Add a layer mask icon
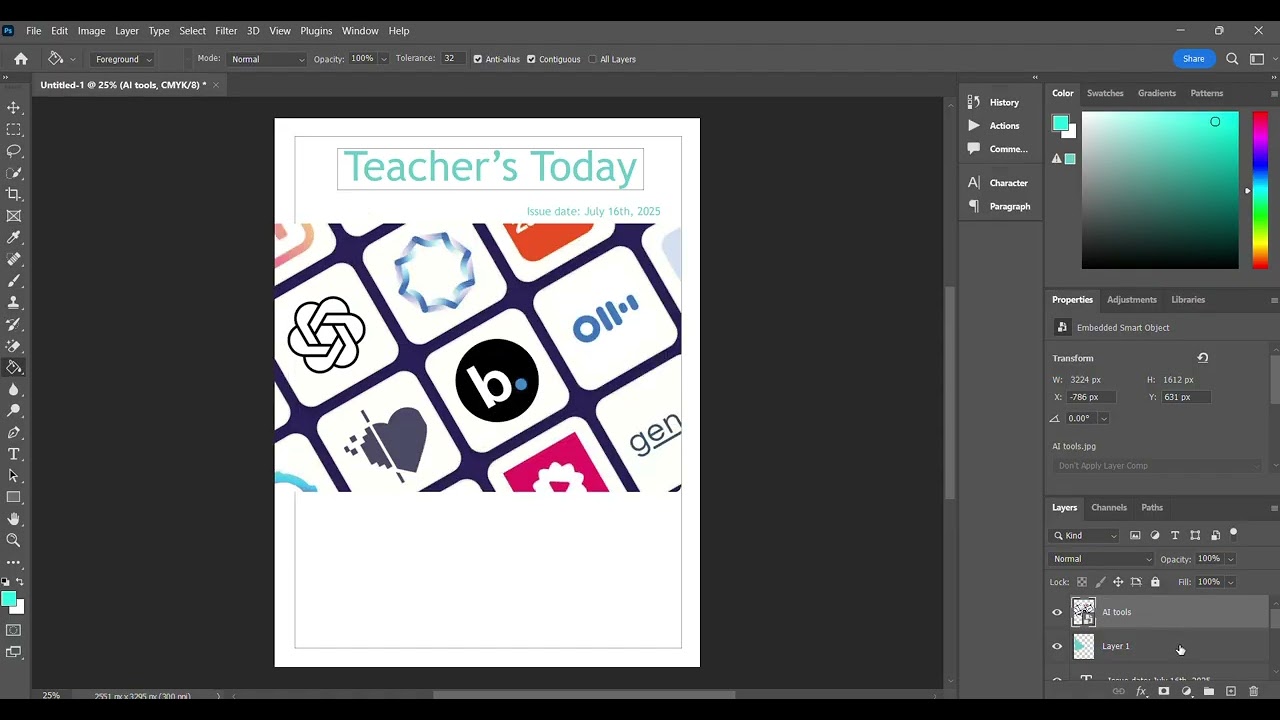The width and height of the screenshot is (1280, 720). [x=1163, y=691]
